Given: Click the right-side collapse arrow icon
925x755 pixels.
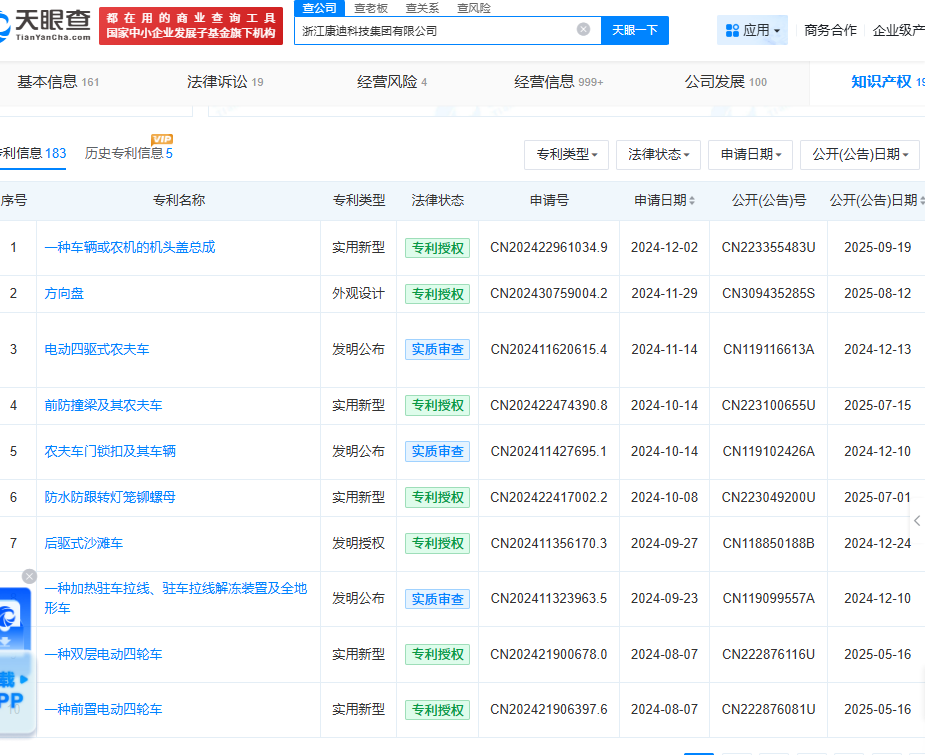Looking at the screenshot, I should [917, 520].
